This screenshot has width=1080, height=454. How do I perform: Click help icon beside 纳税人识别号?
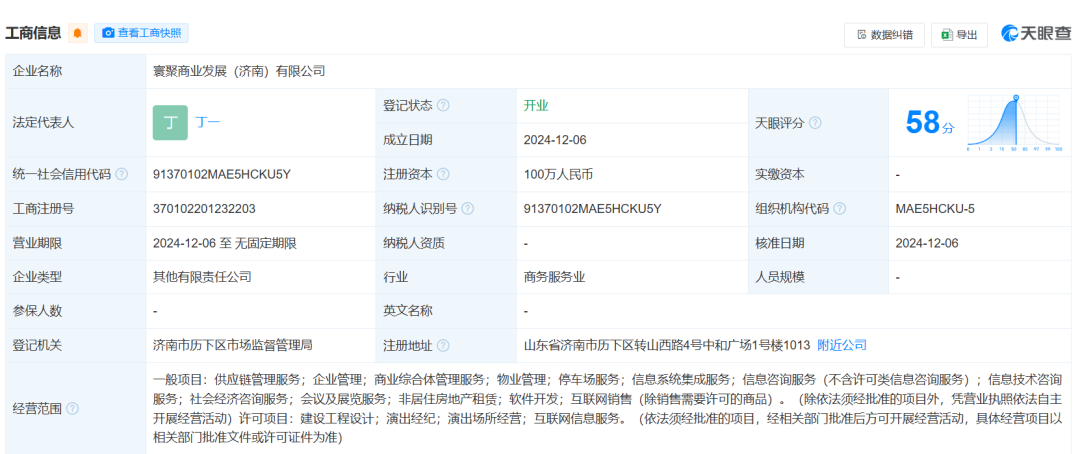(x=467, y=209)
